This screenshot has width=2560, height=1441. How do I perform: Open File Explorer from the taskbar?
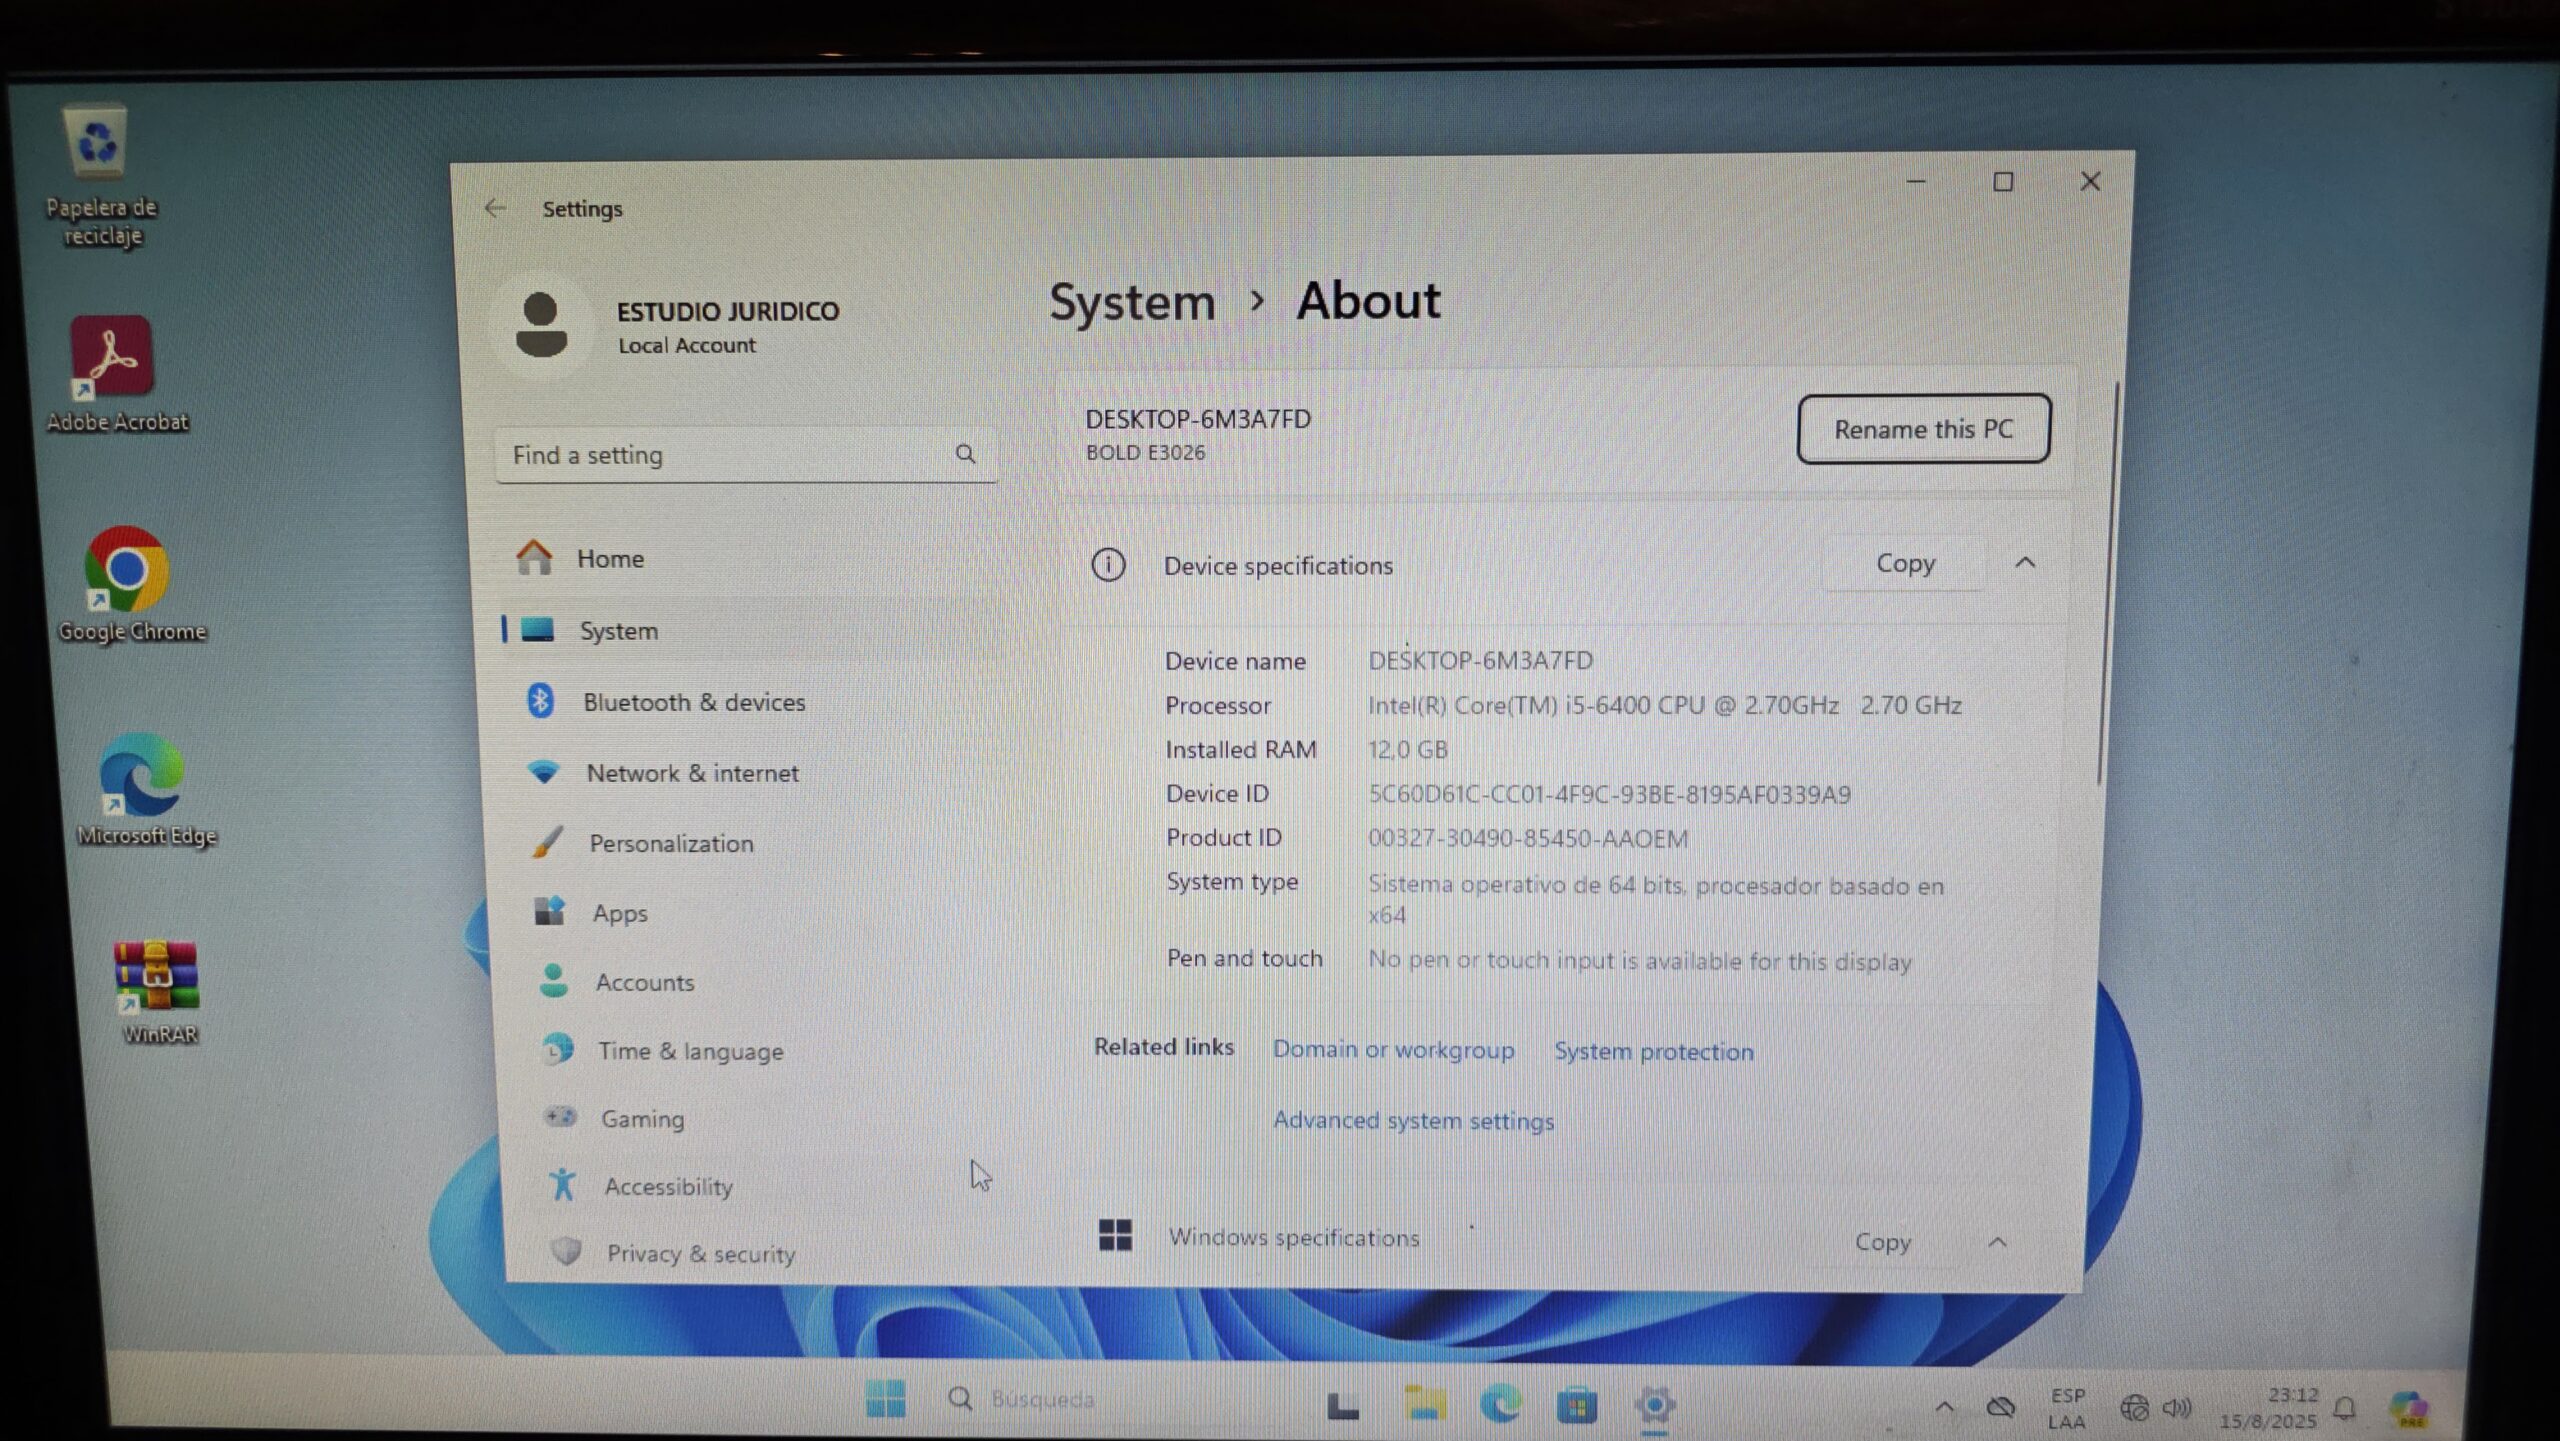pyautogui.click(x=1424, y=1405)
